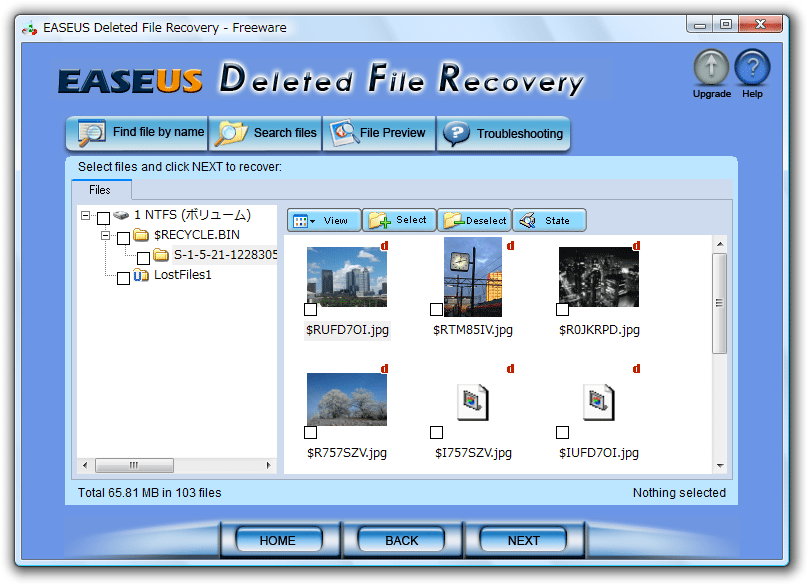
Task: Open Find file by name
Action: coord(137,134)
